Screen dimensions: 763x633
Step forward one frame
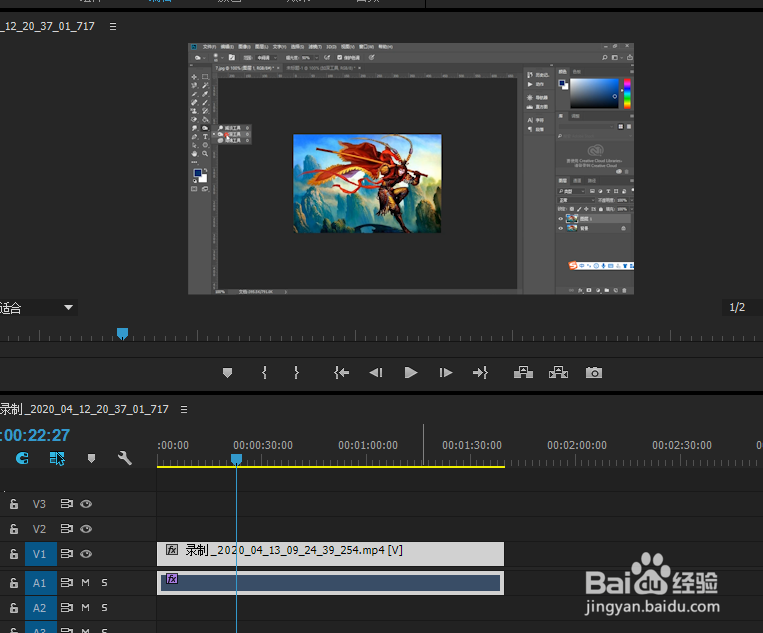[446, 373]
